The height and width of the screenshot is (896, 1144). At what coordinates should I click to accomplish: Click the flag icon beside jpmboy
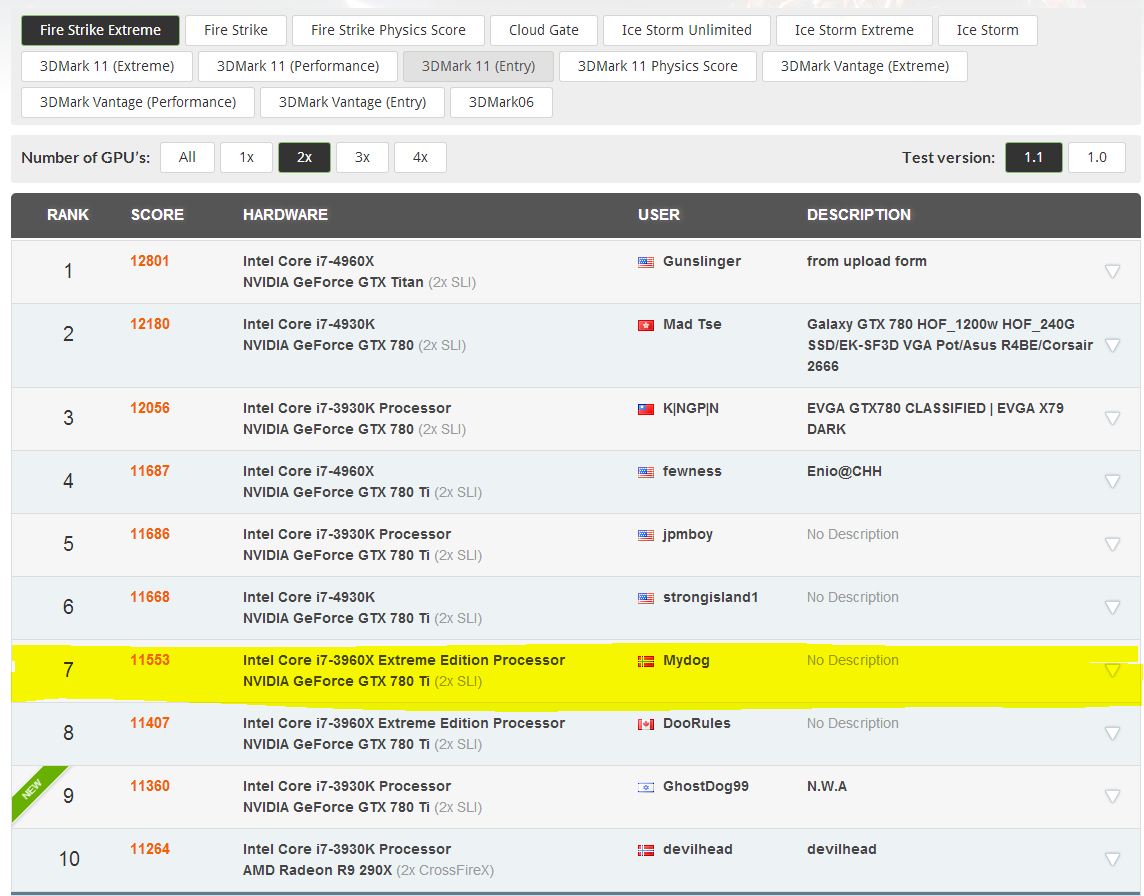pos(646,535)
